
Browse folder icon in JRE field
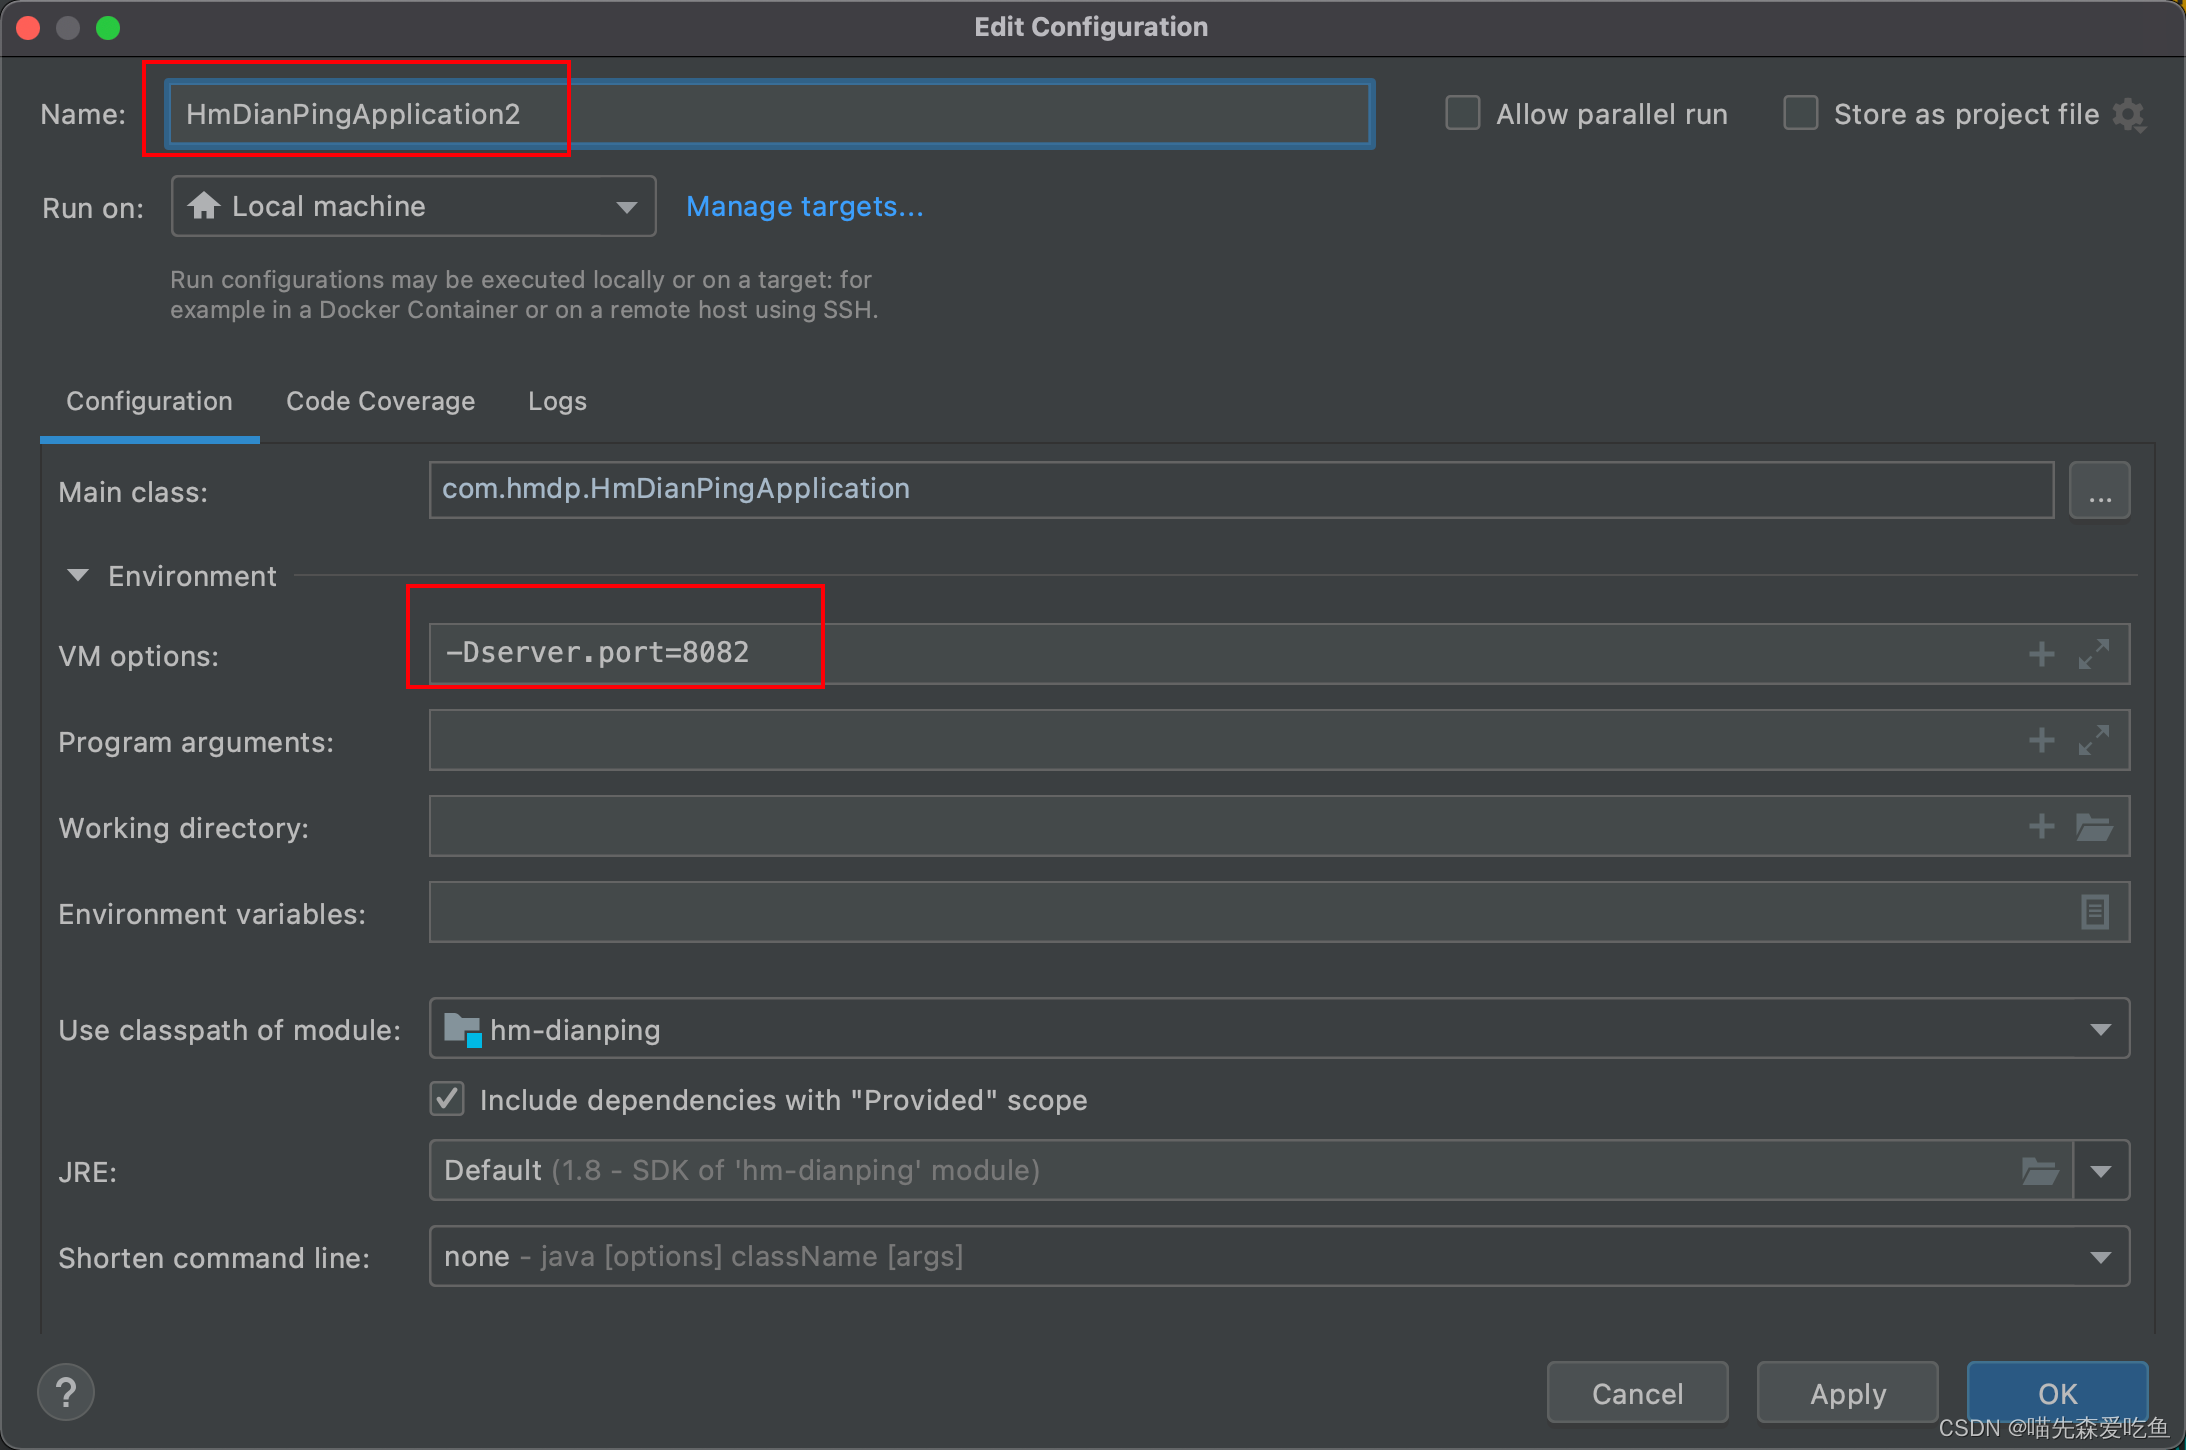pos(2040,1170)
